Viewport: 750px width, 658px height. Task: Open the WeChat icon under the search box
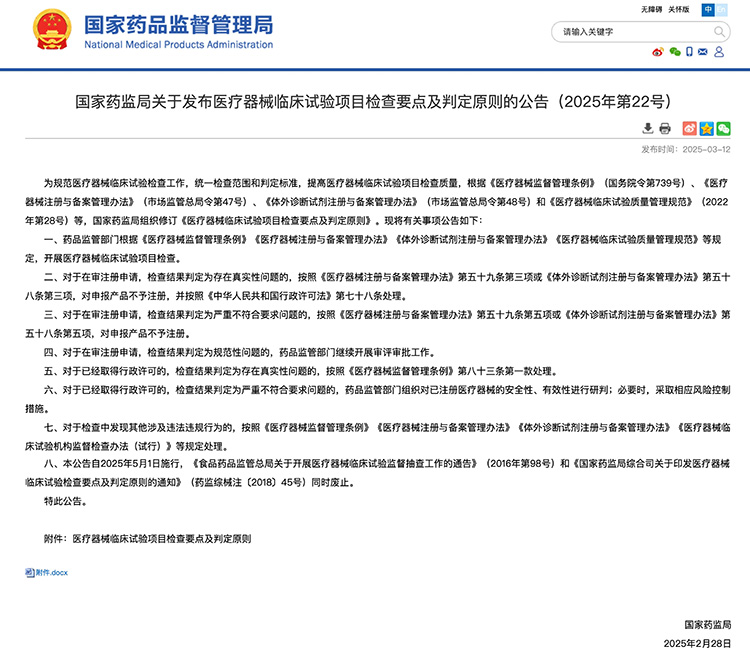[675, 52]
